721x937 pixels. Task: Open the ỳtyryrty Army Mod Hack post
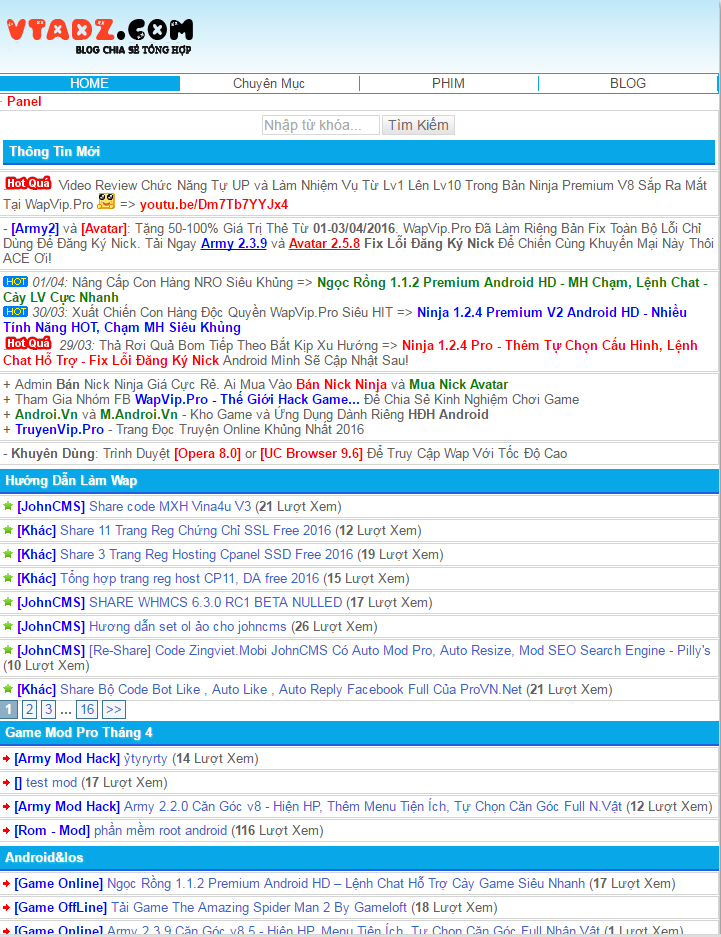[x=146, y=758]
